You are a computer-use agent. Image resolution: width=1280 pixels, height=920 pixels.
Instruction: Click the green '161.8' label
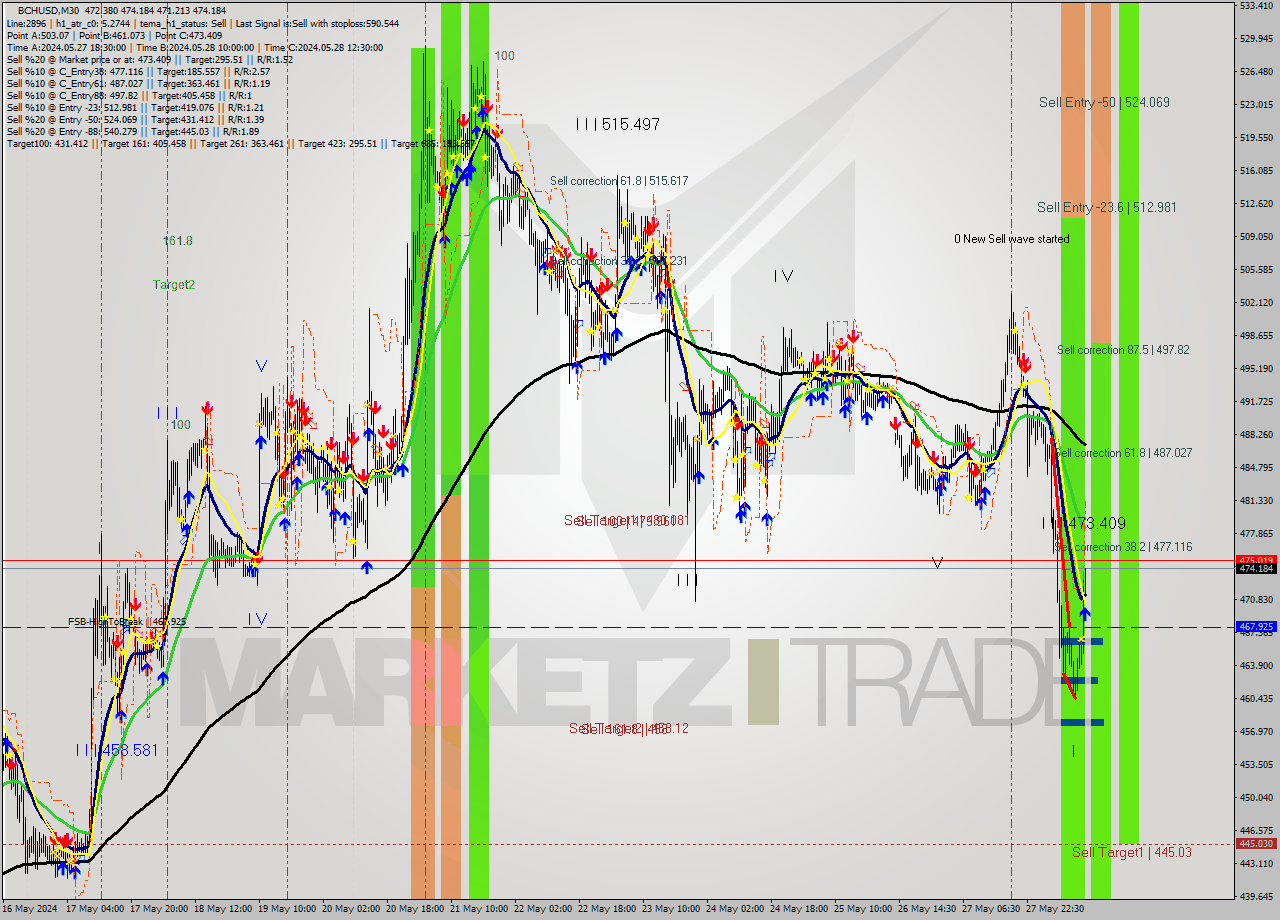click(x=178, y=241)
